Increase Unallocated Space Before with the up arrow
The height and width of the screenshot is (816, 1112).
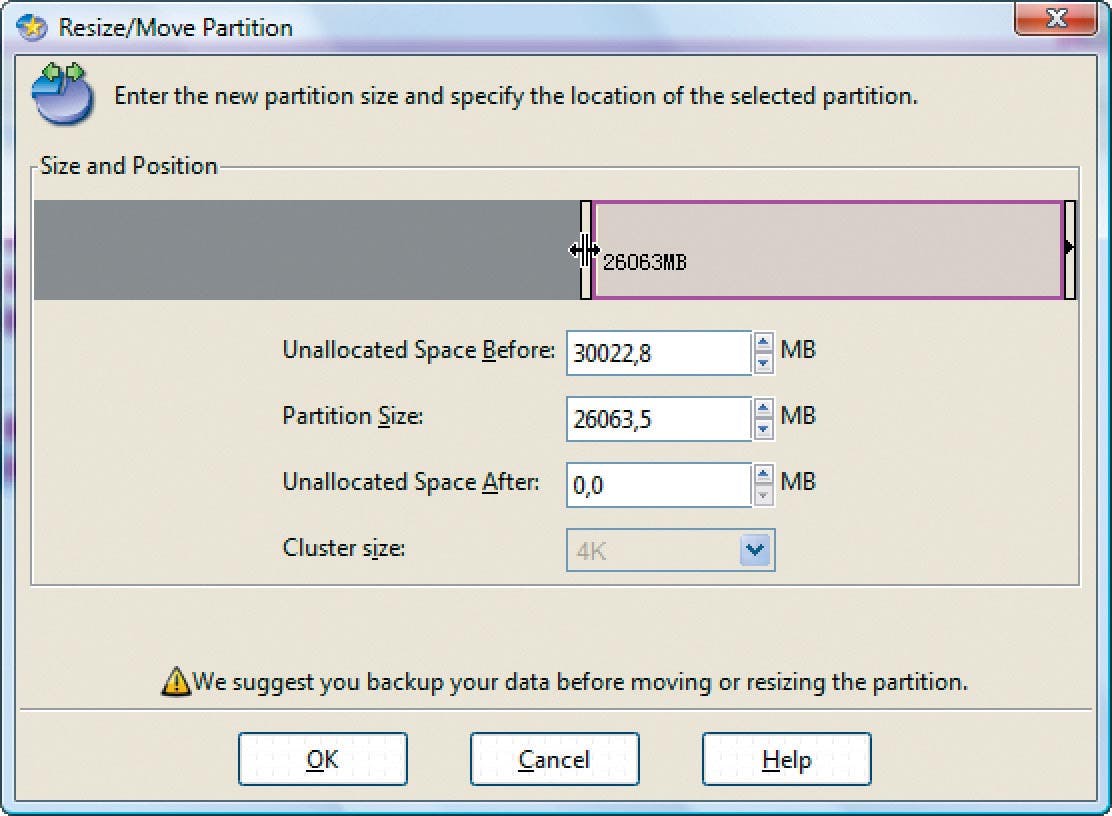pos(764,342)
